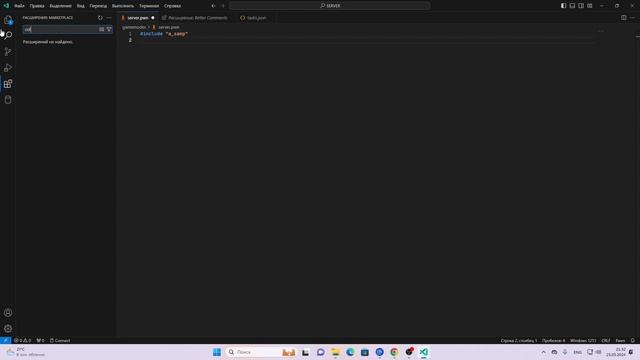Close the unsaved server.pwn tab dot

(153, 18)
